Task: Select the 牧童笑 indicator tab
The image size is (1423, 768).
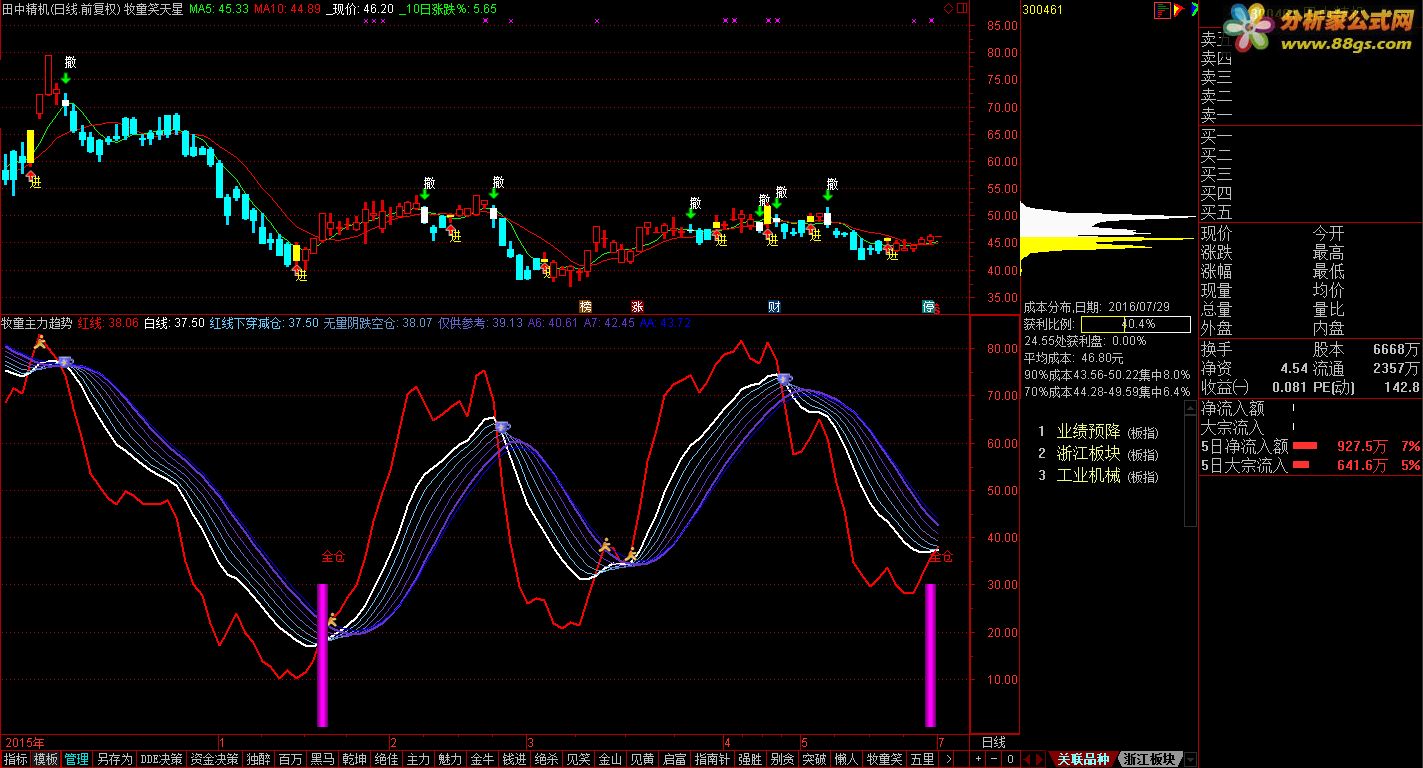Action: (884, 759)
